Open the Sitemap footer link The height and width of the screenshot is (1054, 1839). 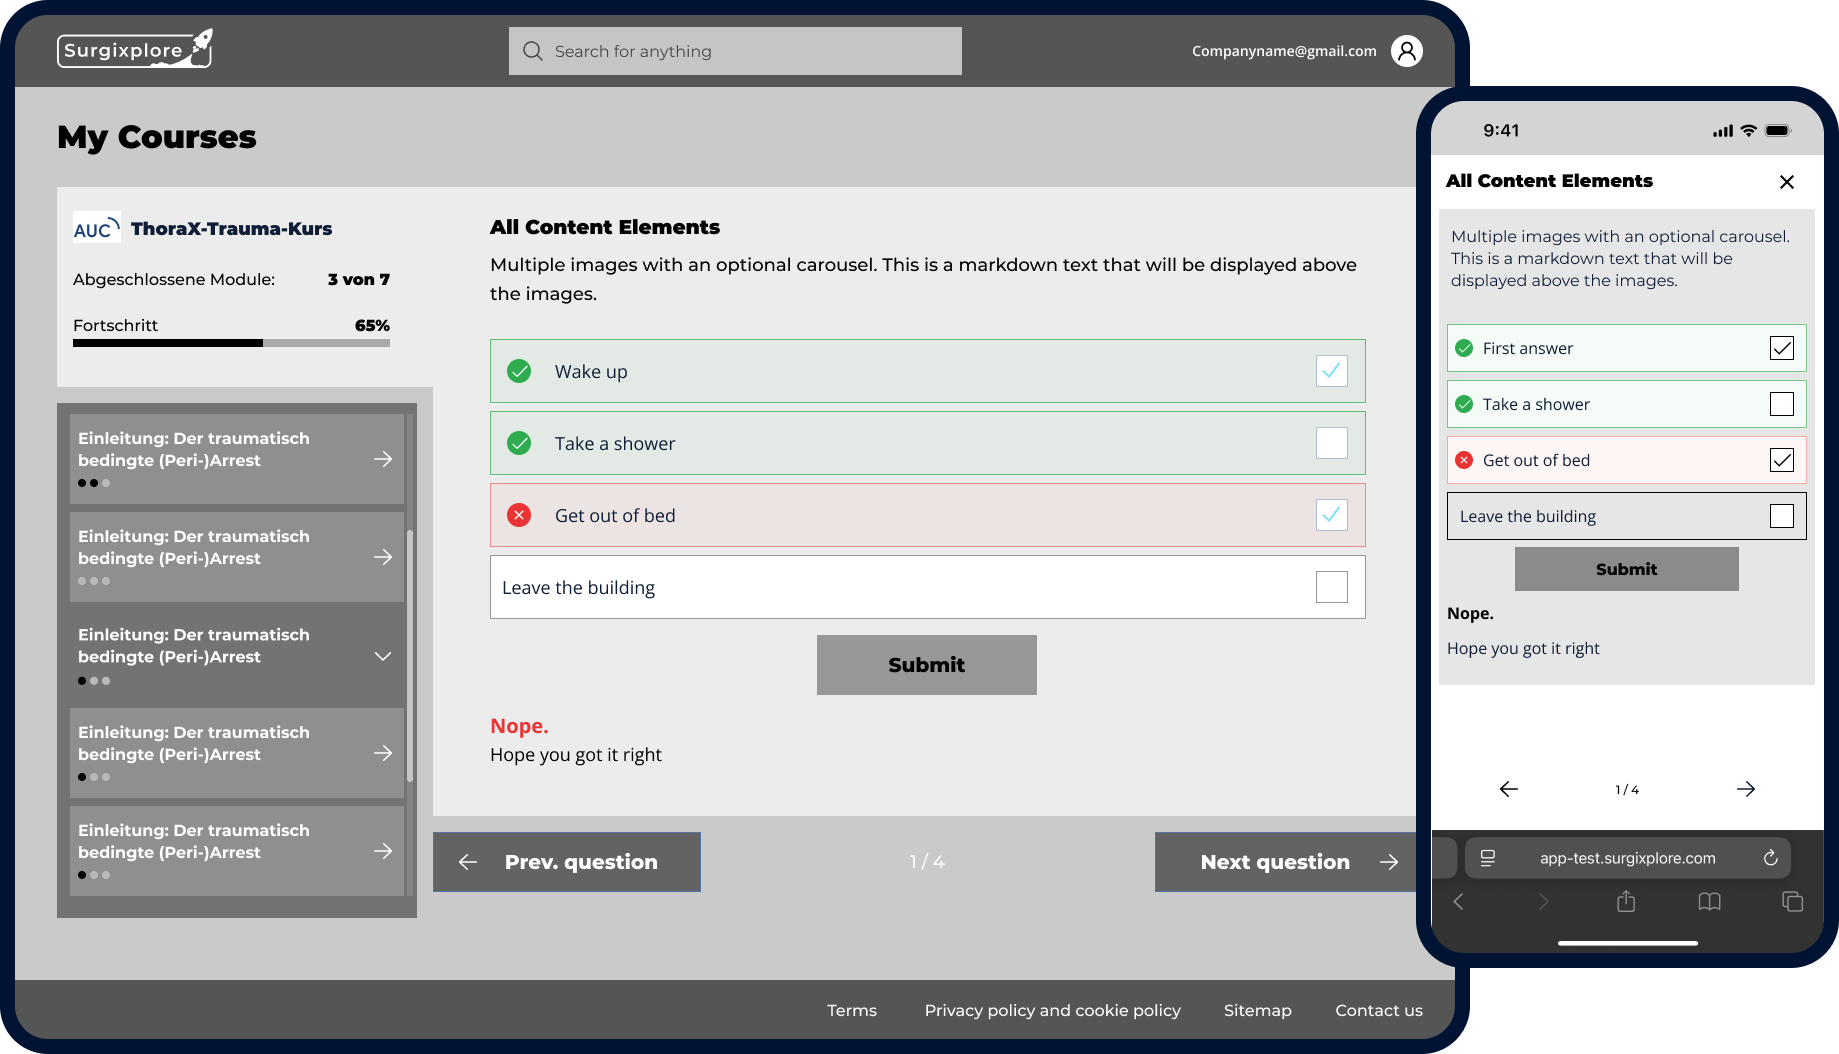point(1258,1010)
